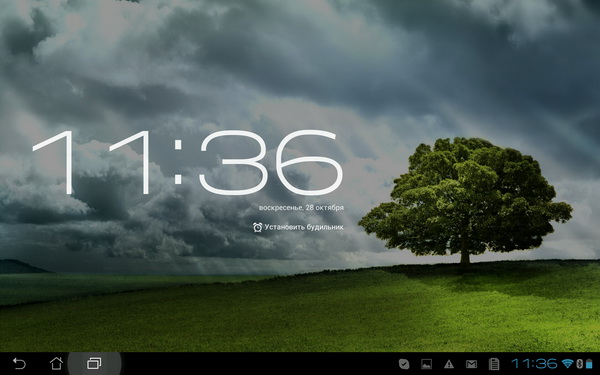This screenshot has width=600, height=375.
Task: Open the document notification icon
Action: (494, 364)
